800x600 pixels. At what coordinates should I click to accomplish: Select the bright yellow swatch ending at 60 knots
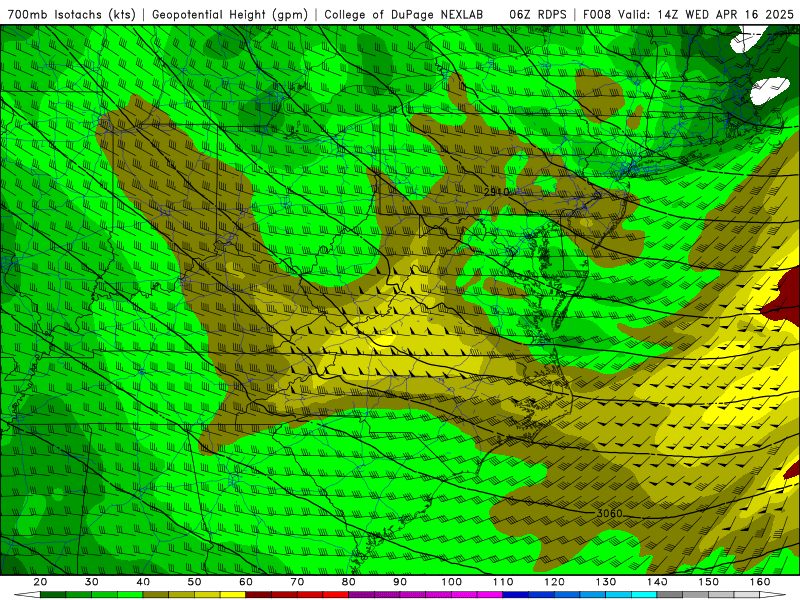pyautogui.click(x=233, y=594)
